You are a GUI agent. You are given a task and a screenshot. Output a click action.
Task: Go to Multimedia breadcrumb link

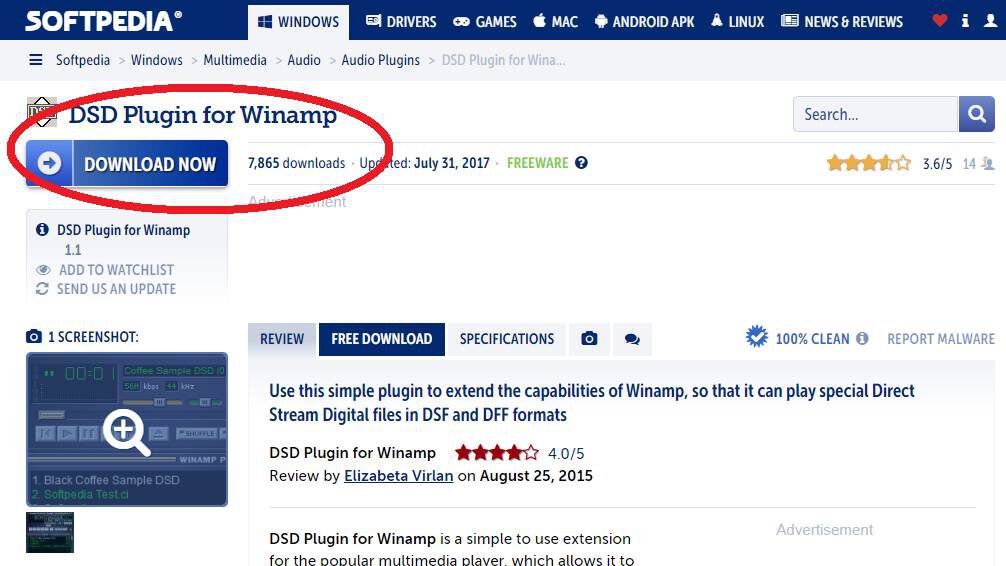click(x=235, y=60)
